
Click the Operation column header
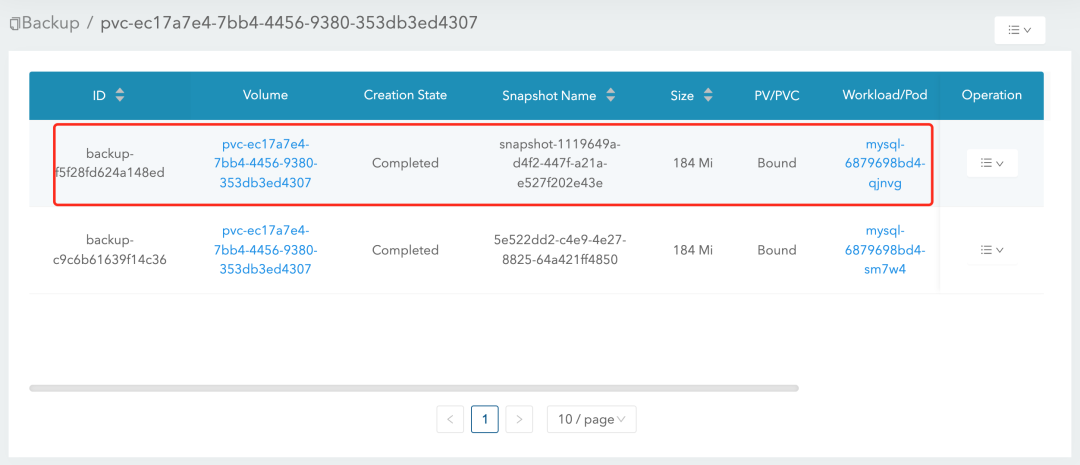pos(991,95)
